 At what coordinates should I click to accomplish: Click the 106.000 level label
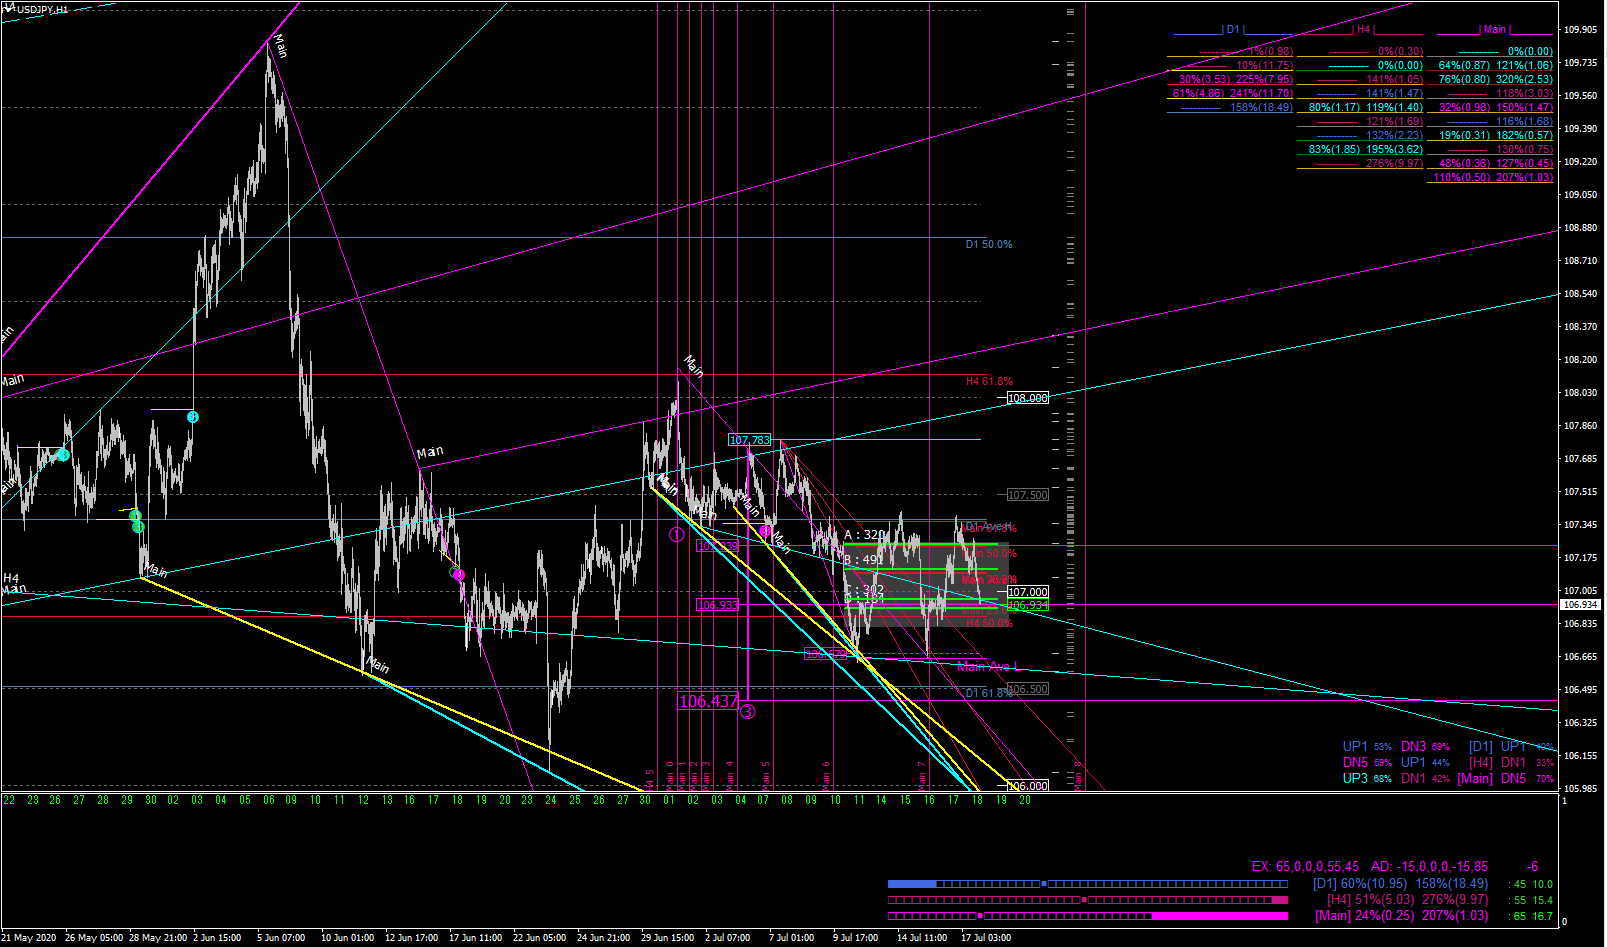(1028, 786)
